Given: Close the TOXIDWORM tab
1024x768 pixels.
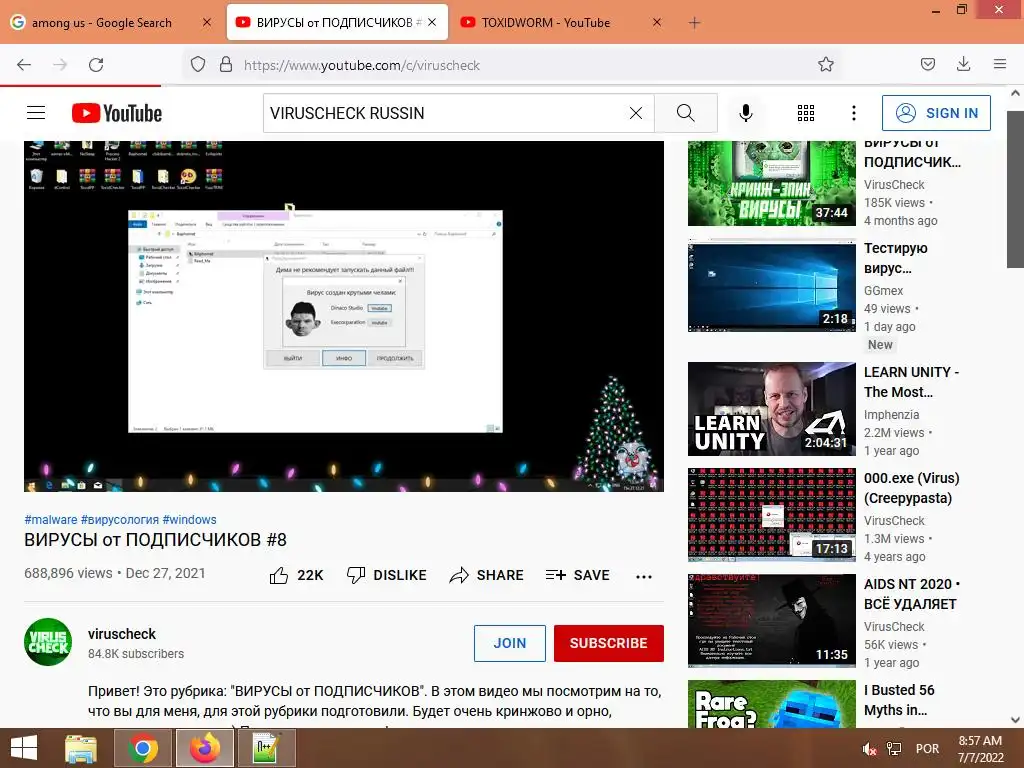Looking at the screenshot, I should coord(657,23).
